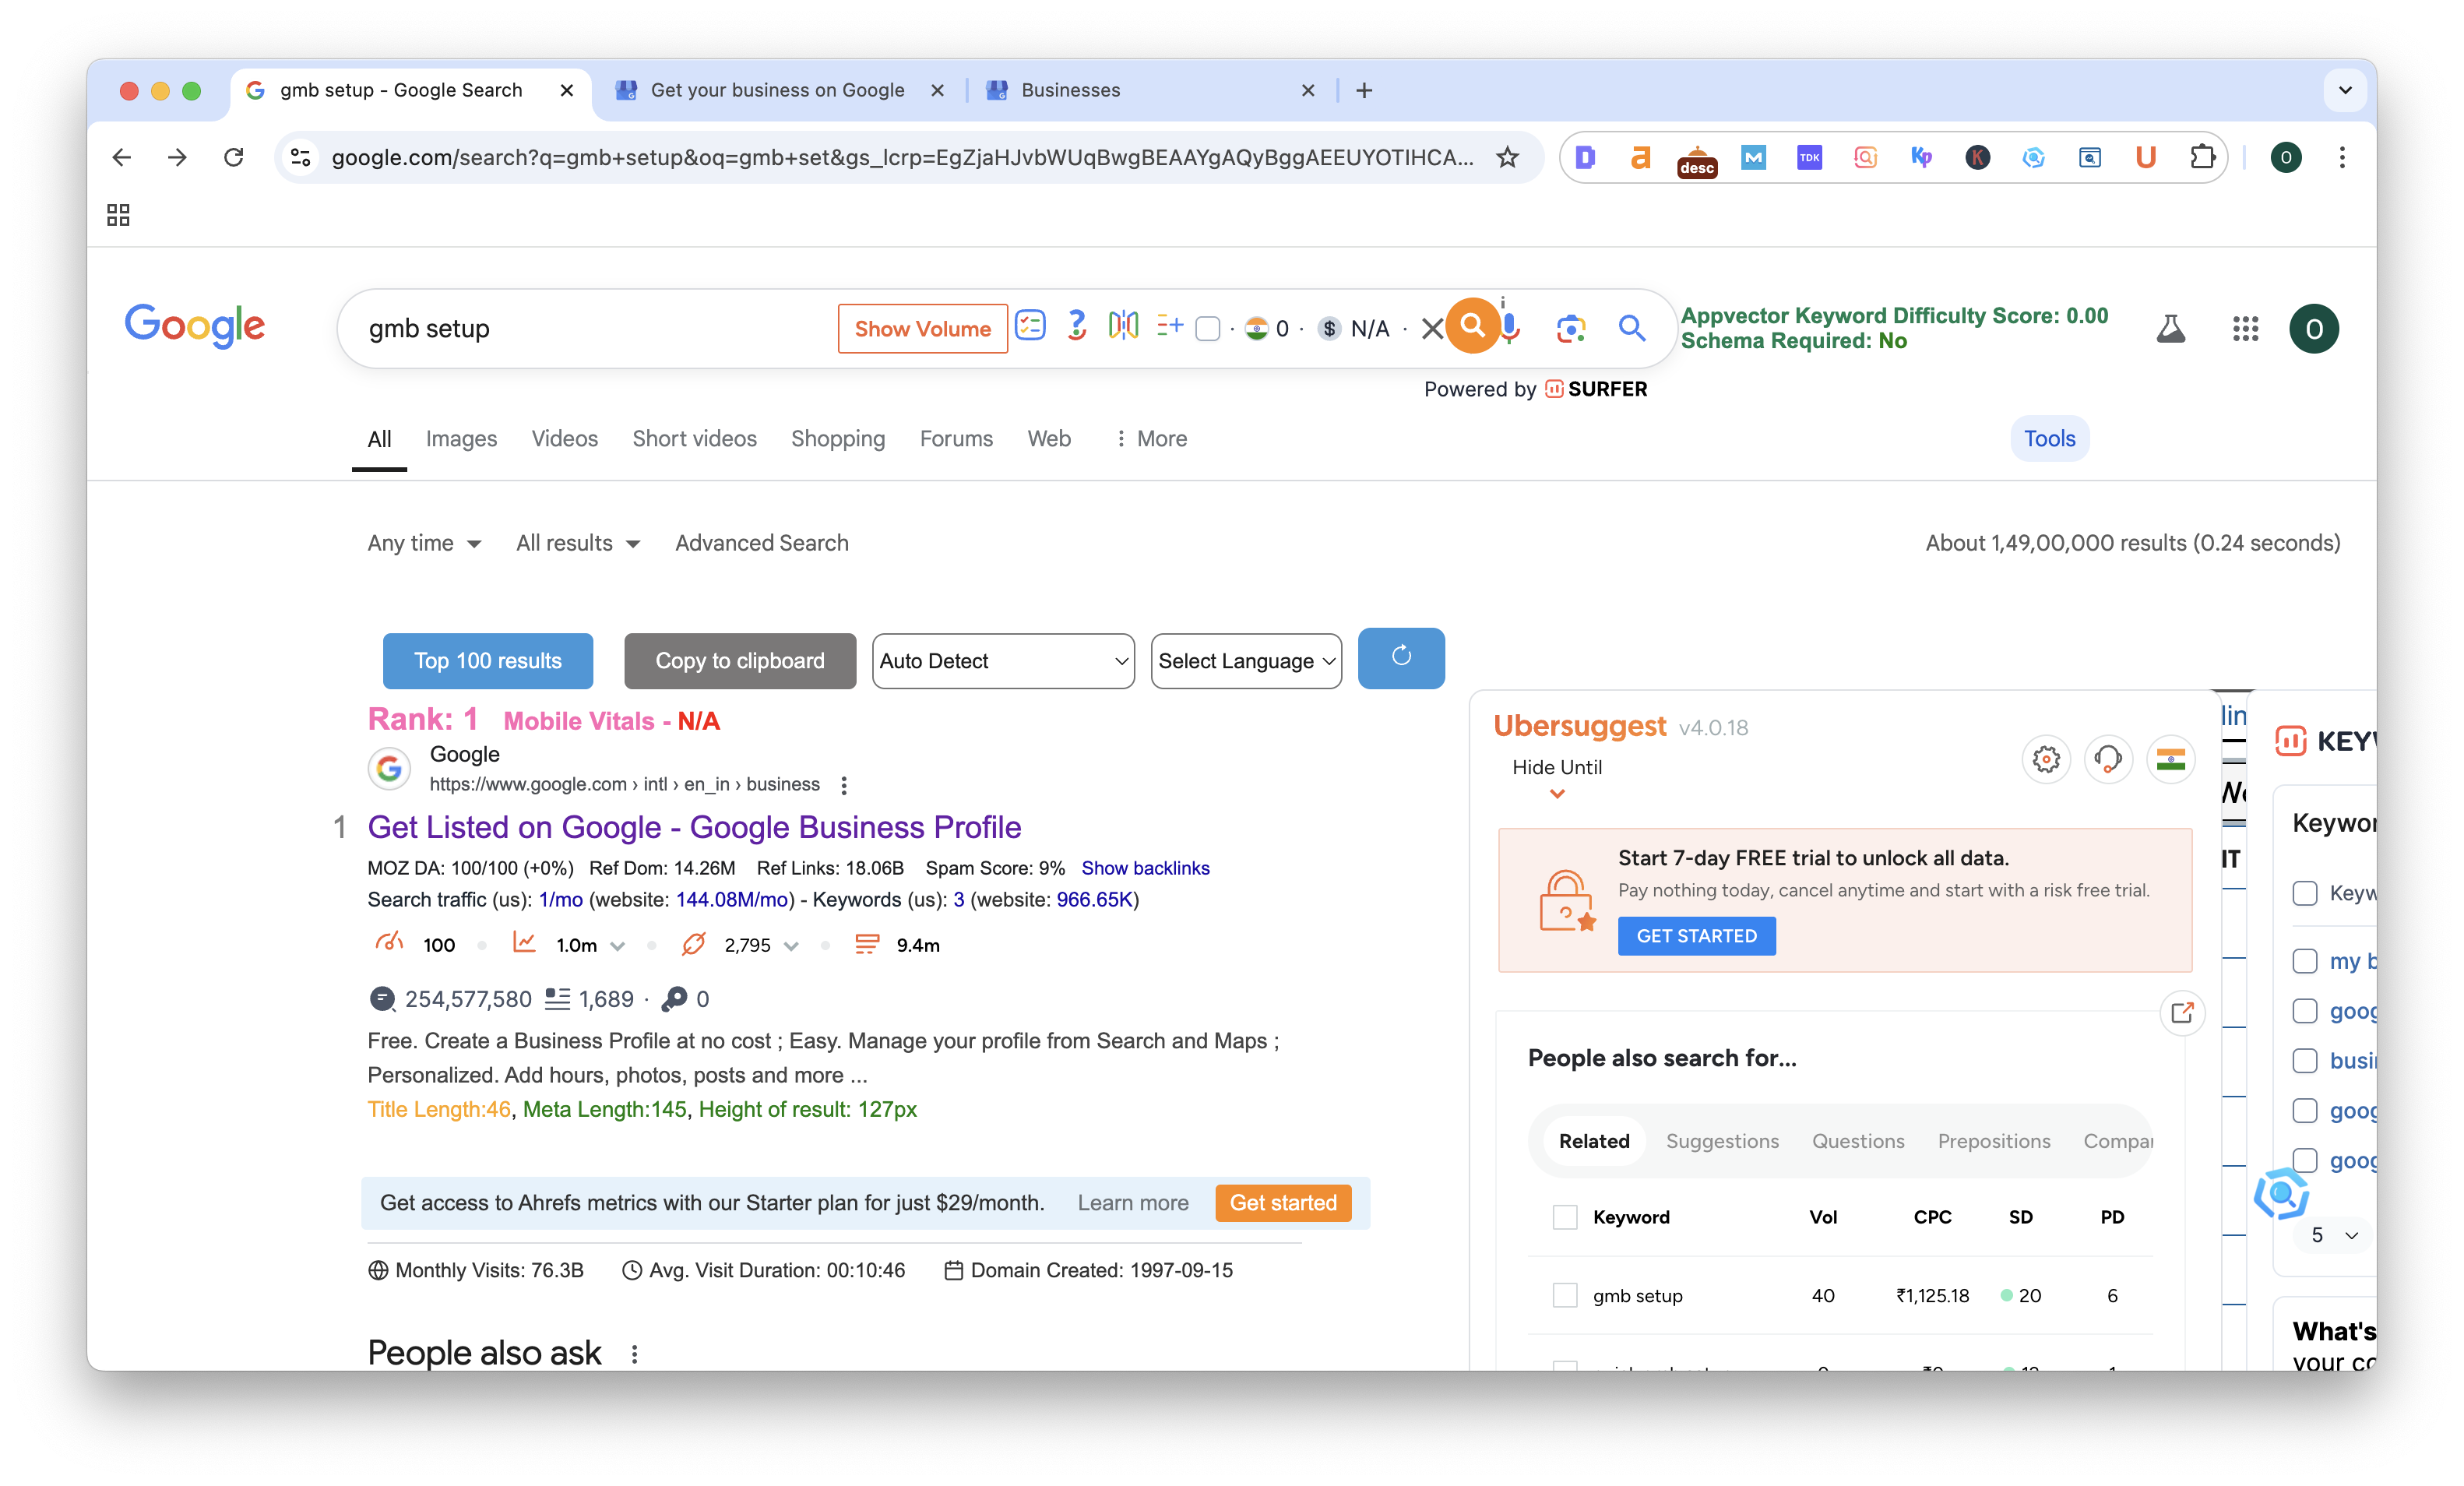This screenshot has width=2464, height=1486.
Task: Bookmark this page with the star icon
Action: click(1507, 157)
